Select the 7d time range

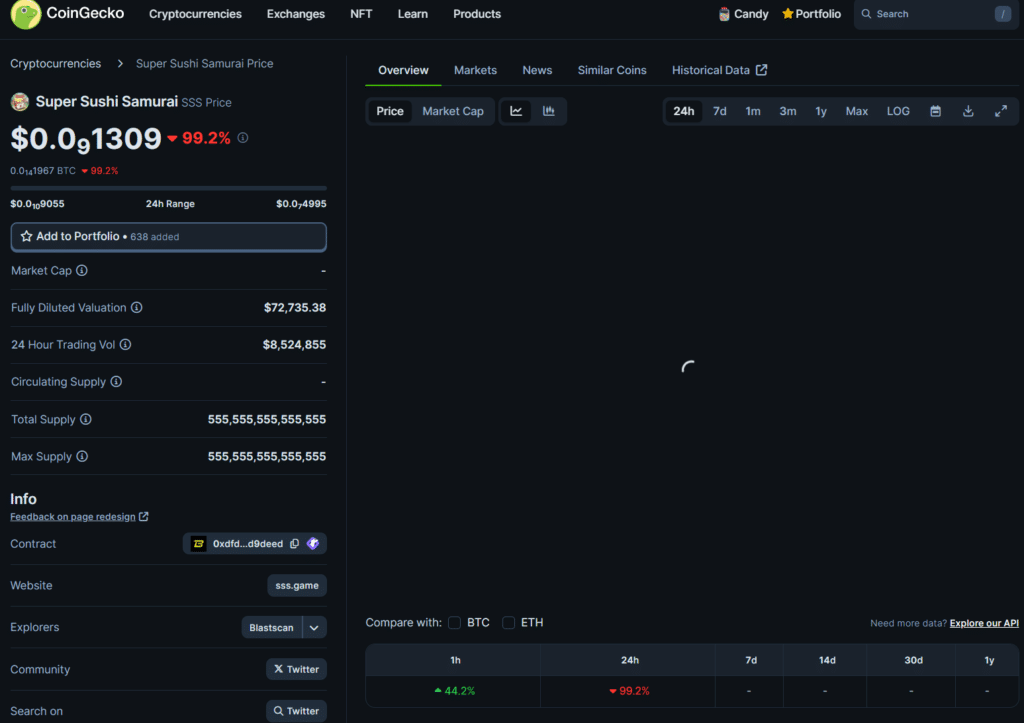coord(720,111)
